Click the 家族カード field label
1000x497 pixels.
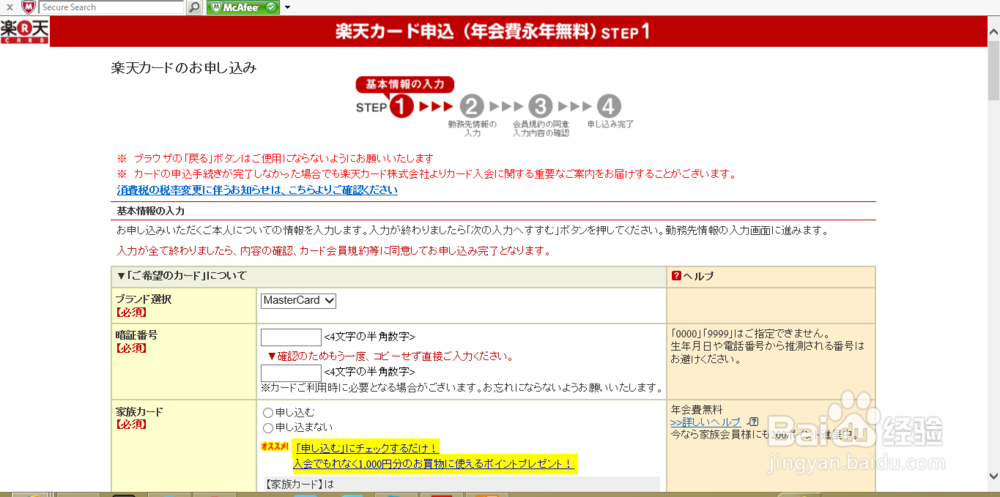[138, 412]
